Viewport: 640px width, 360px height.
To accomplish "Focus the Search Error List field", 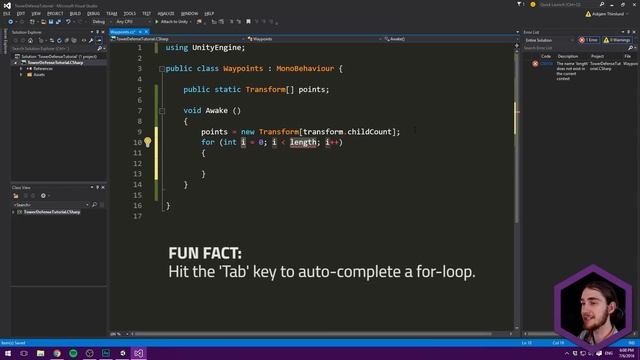I will 576,48.
